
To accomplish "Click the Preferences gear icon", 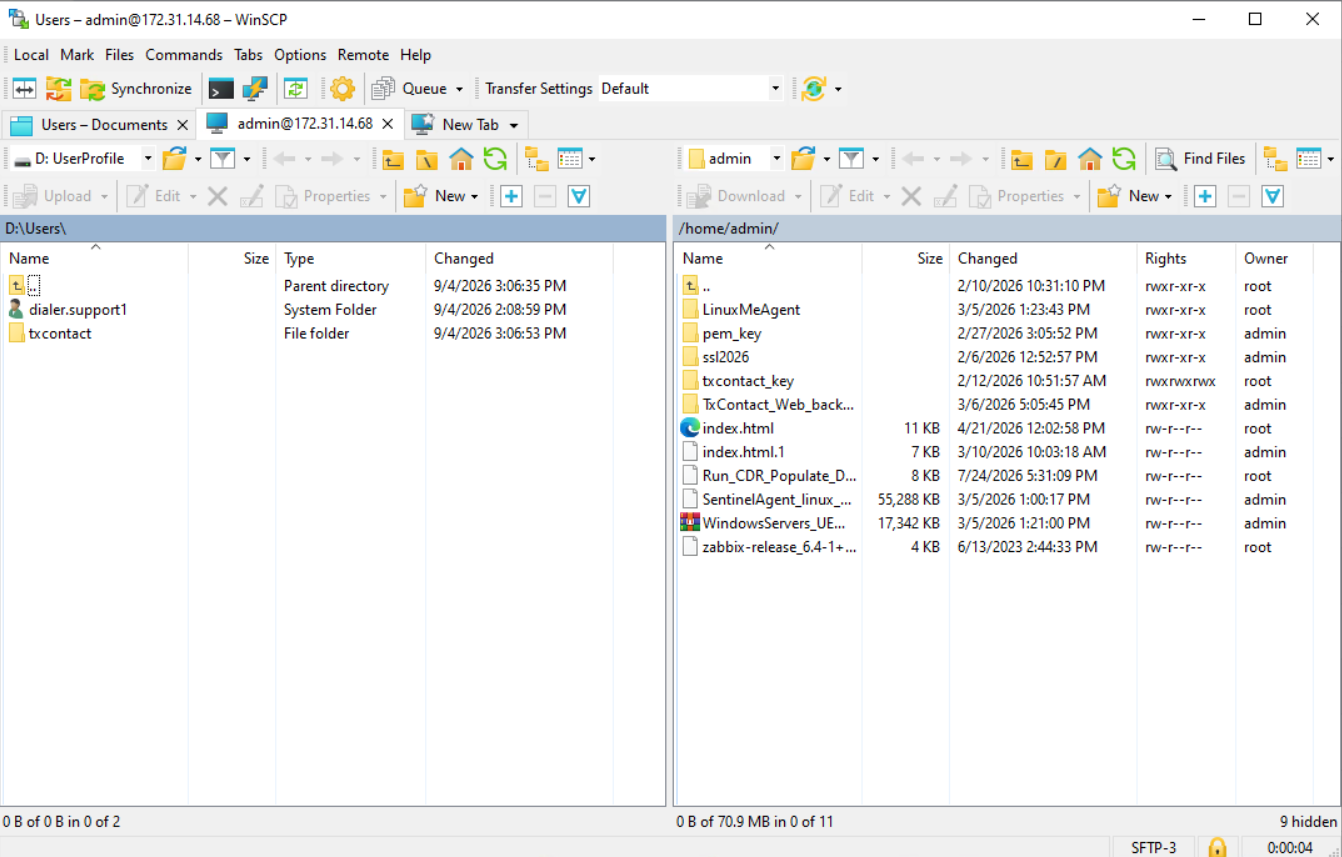I will pos(342,89).
